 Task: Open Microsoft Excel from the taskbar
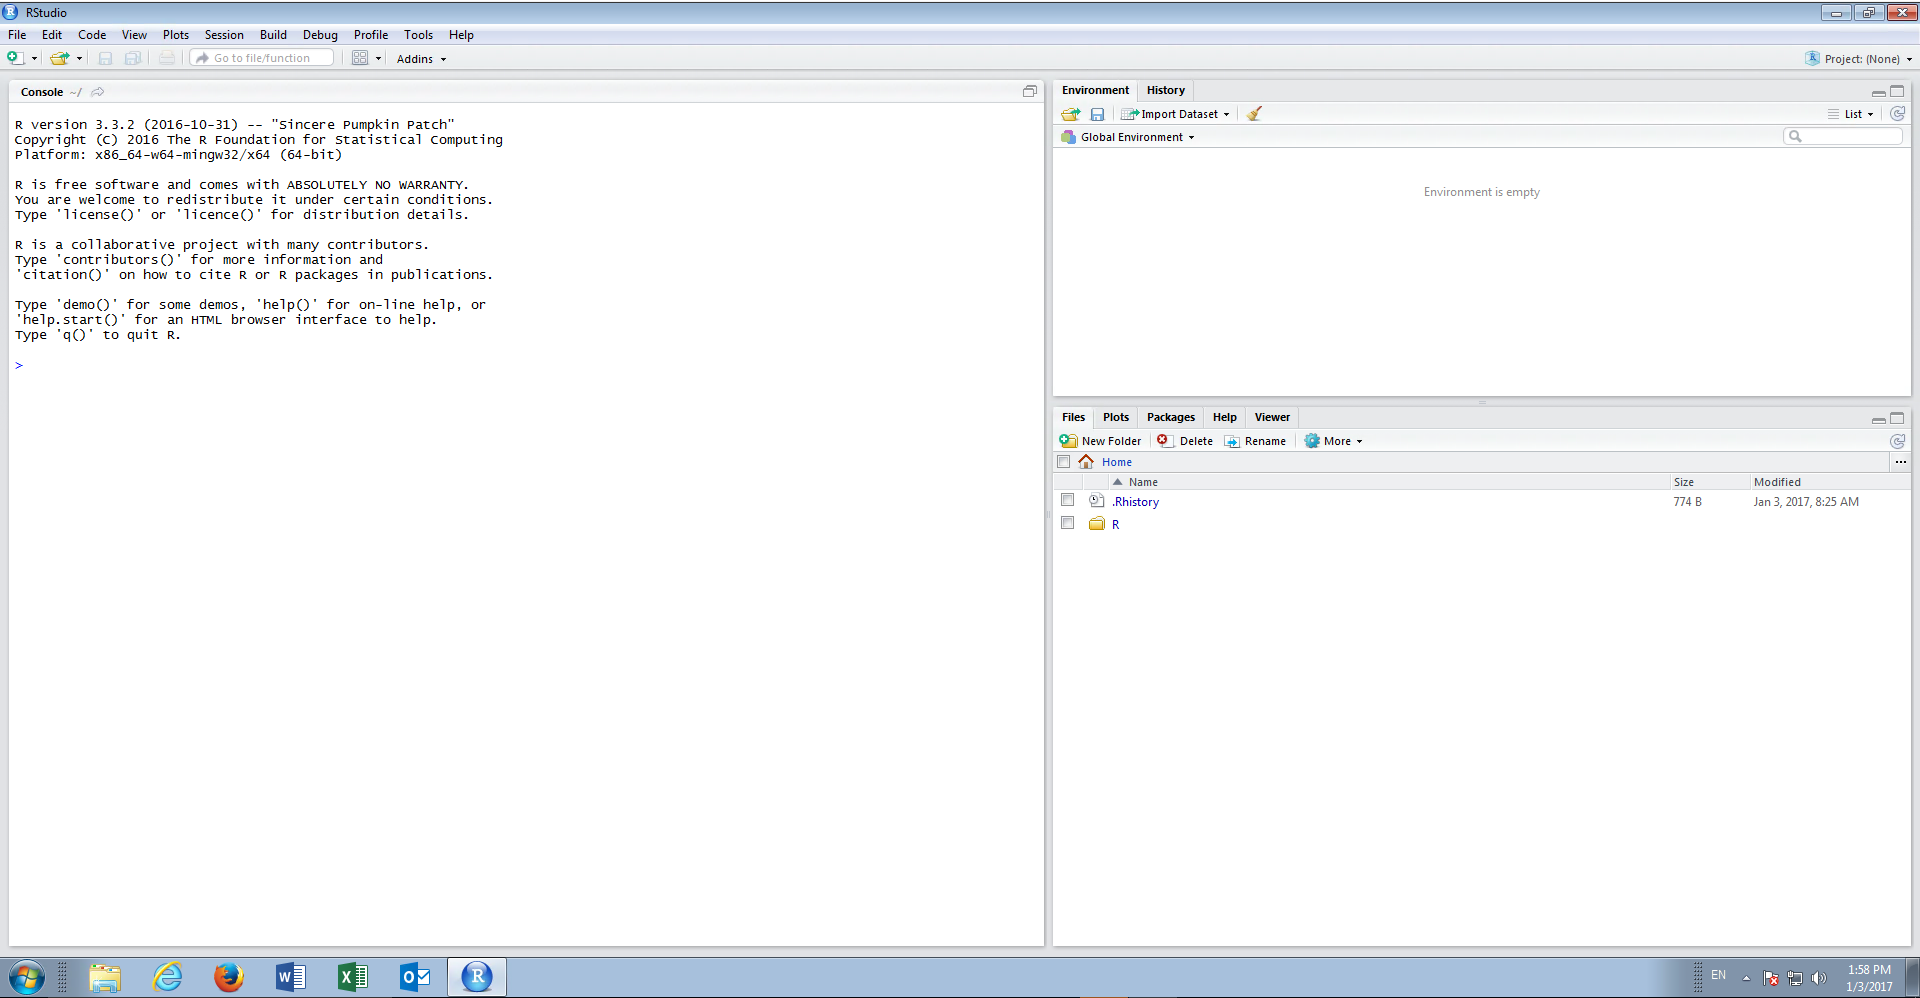[353, 977]
